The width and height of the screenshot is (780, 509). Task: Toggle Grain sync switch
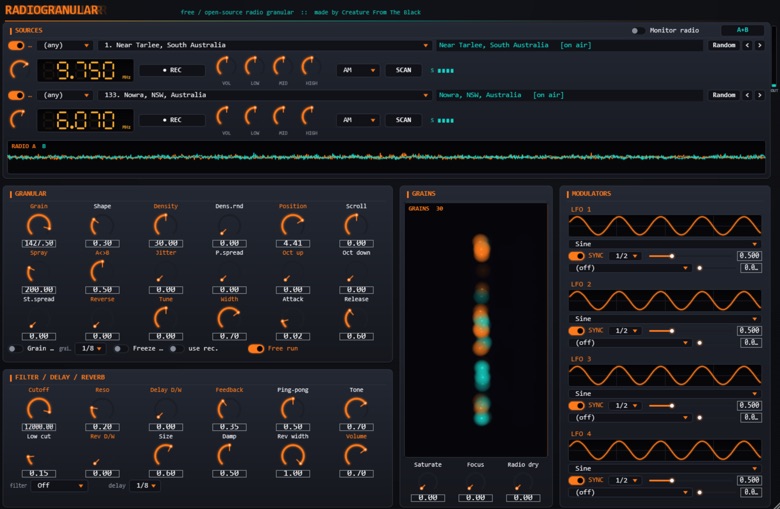(x=15, y=349)
